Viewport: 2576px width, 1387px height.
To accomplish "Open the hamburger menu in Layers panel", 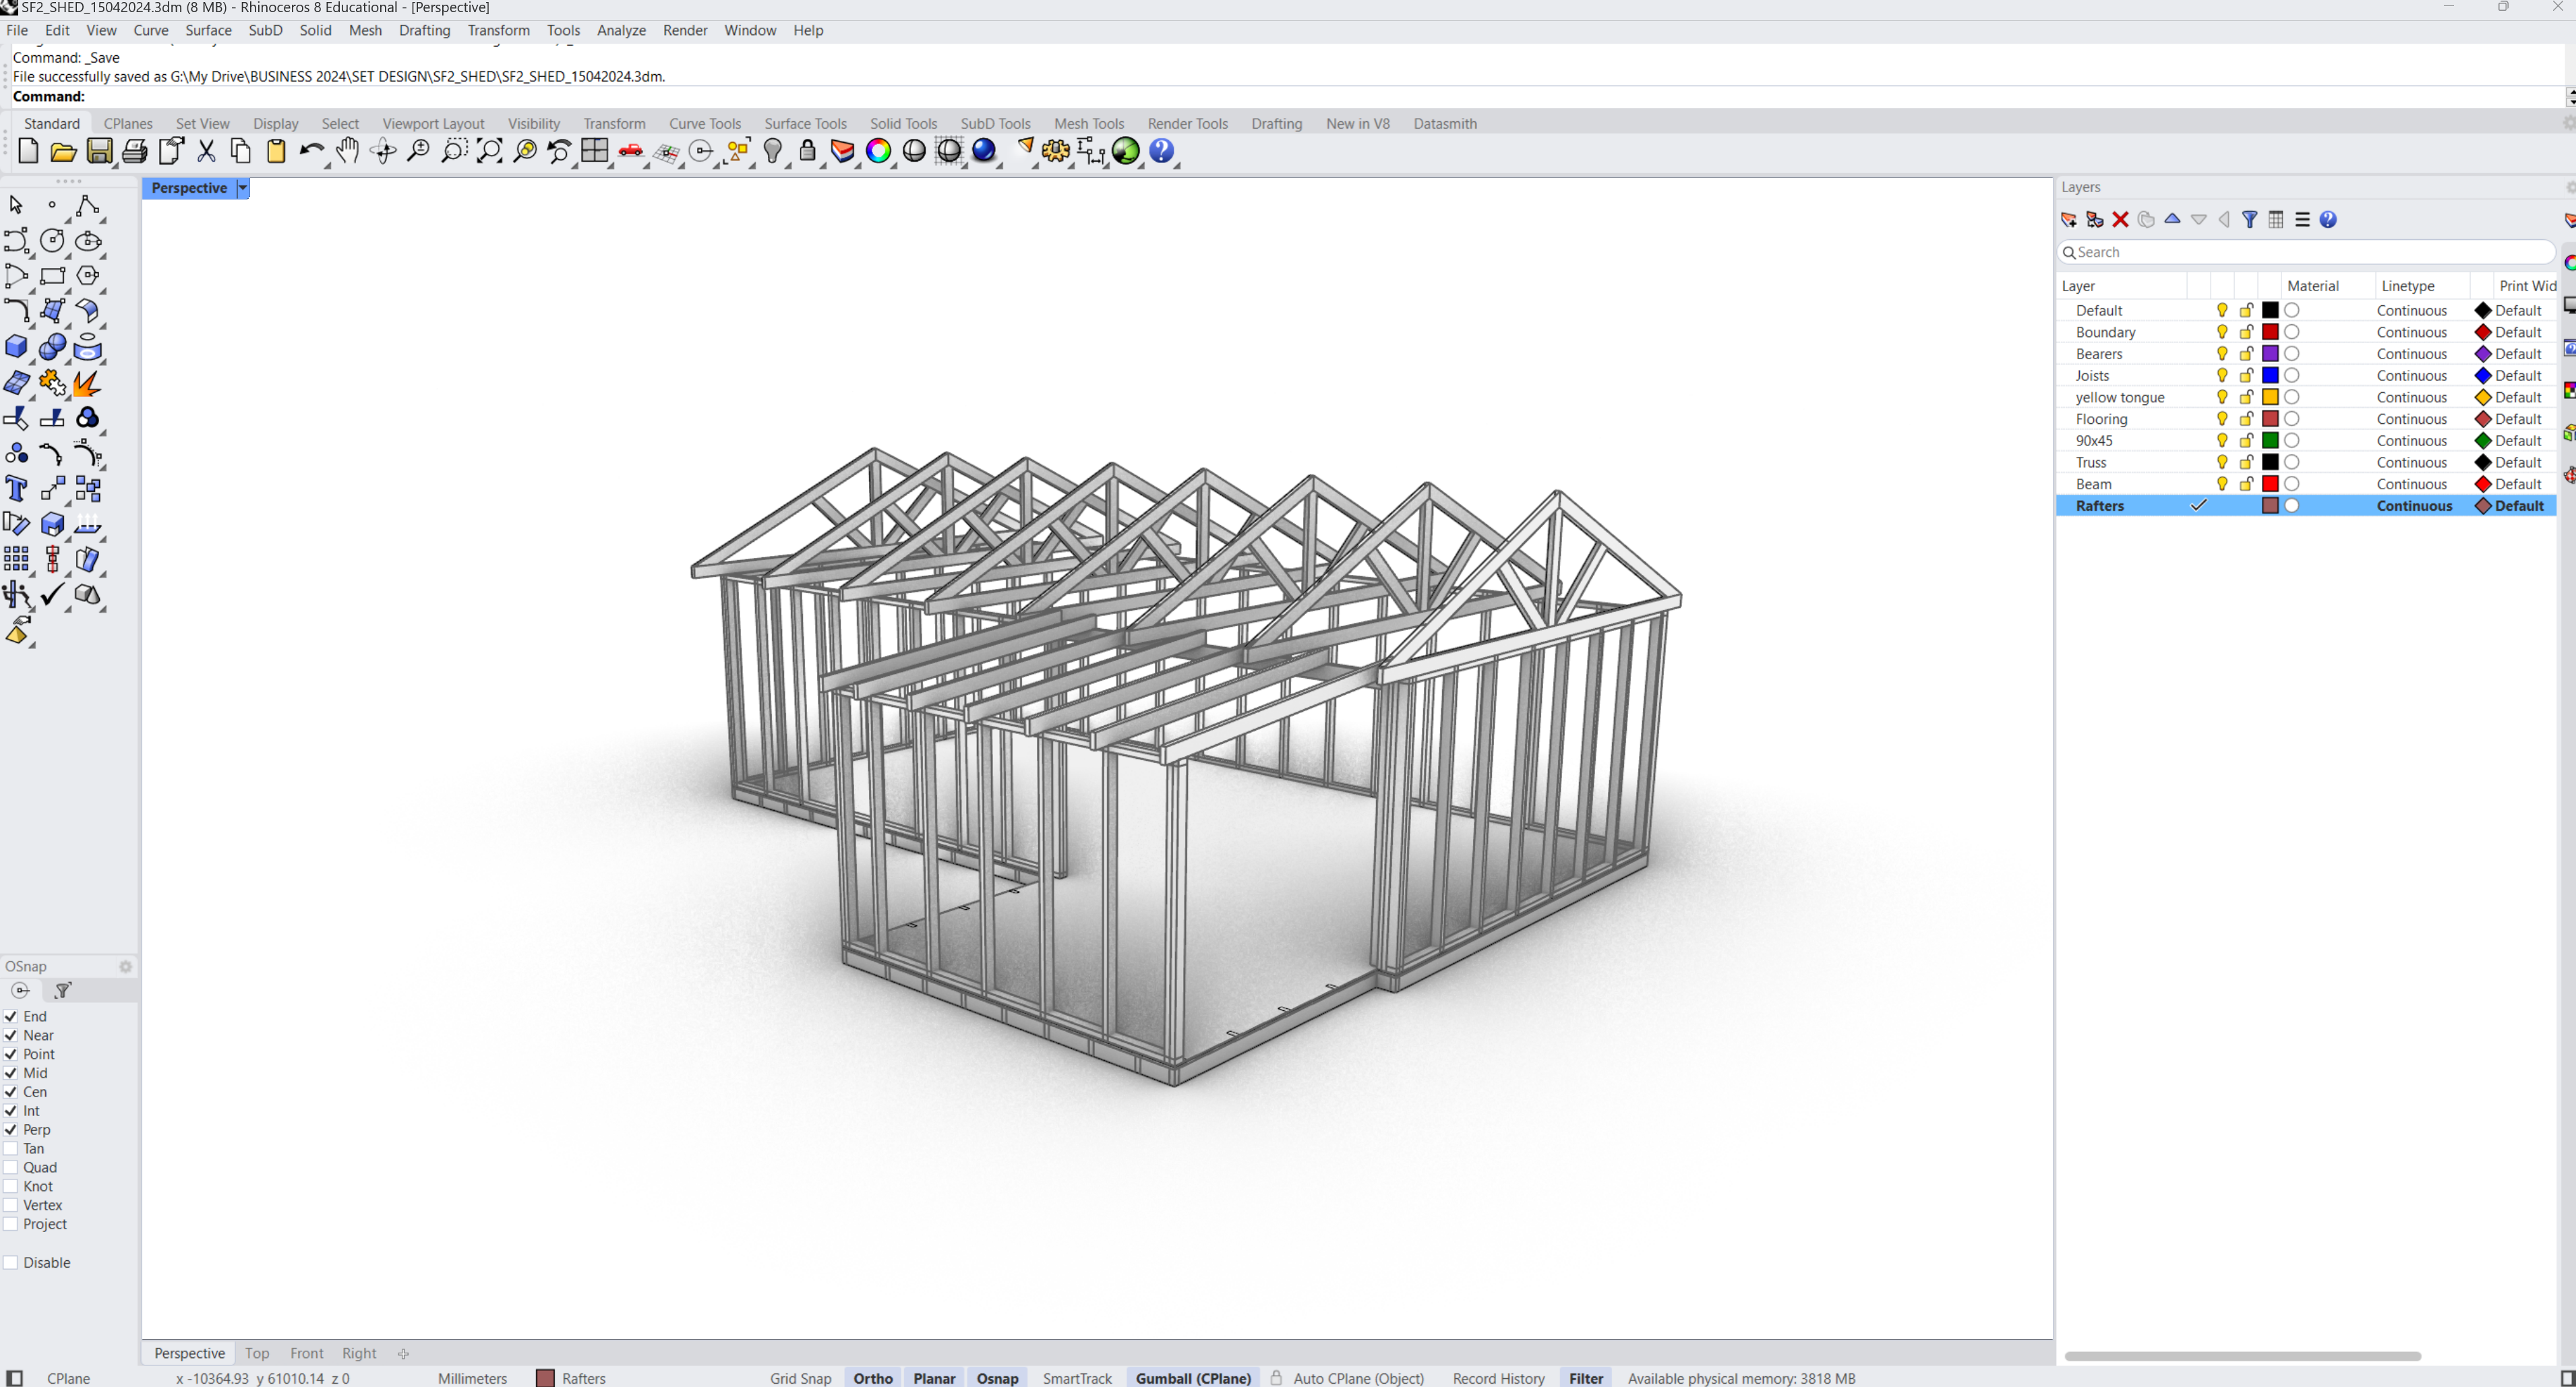I will click(x=2302, y=220).
